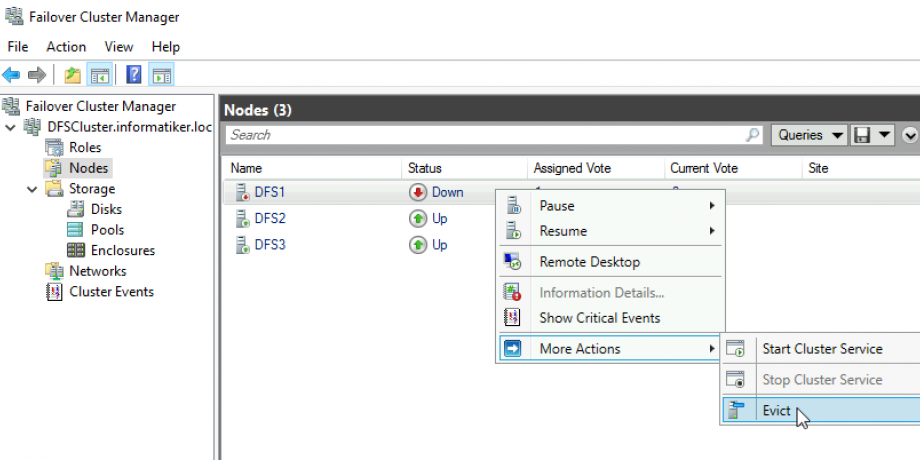Click the Back arrow toolbar icon
Viewport: 920px width, 460px height.
(12, 75)
